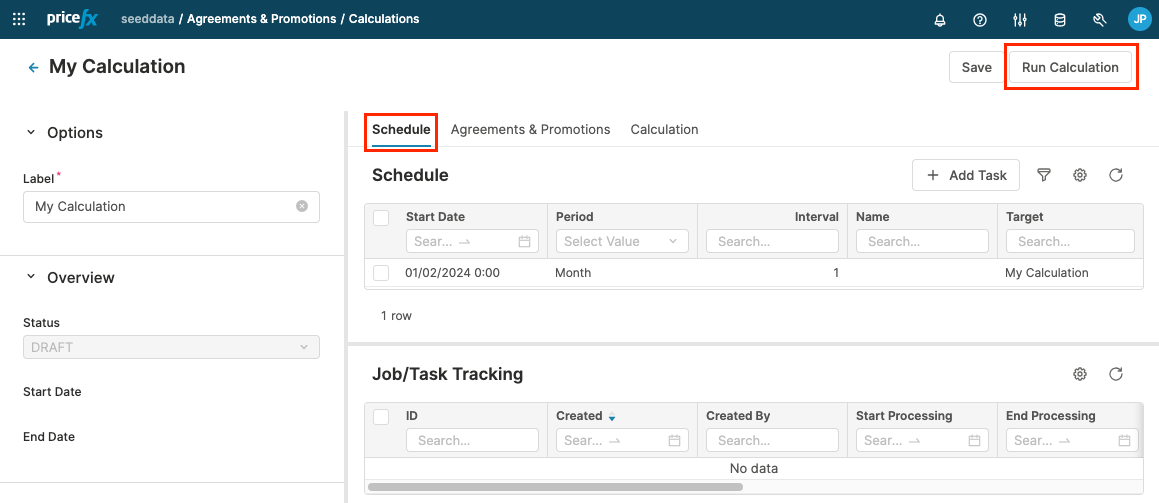The image size is (1159, 503).
Task: Open the Period Select Value dropdown
Action: coord(622,241)
